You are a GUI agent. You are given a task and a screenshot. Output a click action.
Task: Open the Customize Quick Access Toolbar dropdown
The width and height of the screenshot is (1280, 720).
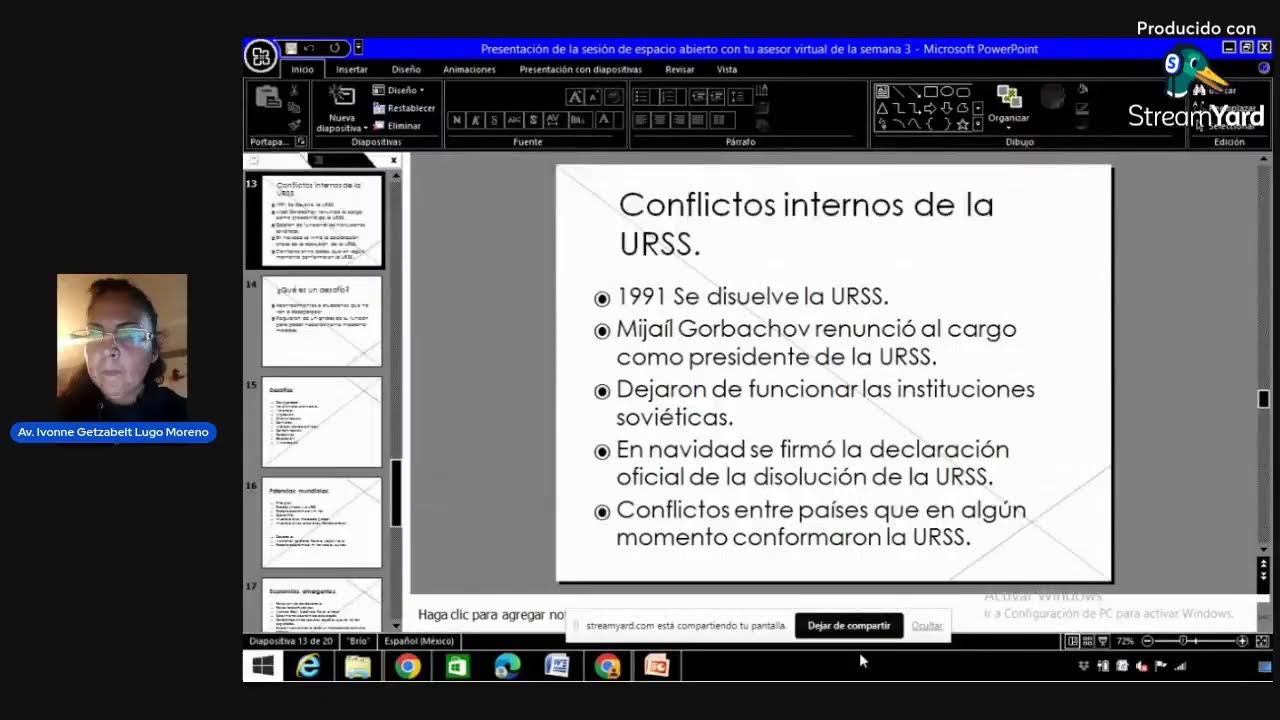click(358, 48)
